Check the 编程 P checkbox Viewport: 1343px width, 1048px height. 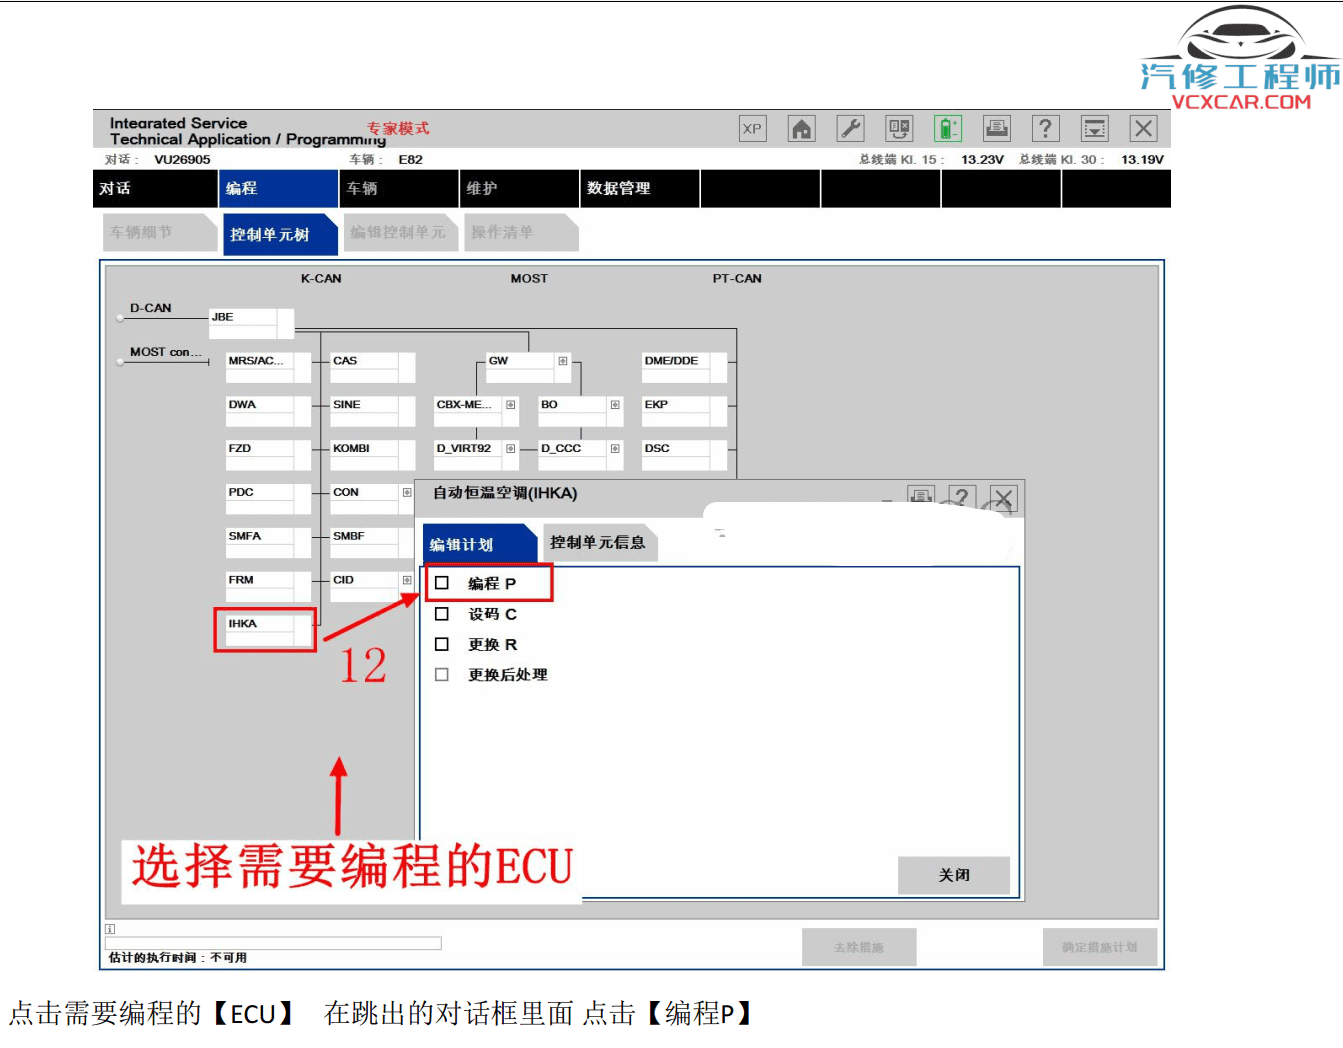(x=441, y=582)
